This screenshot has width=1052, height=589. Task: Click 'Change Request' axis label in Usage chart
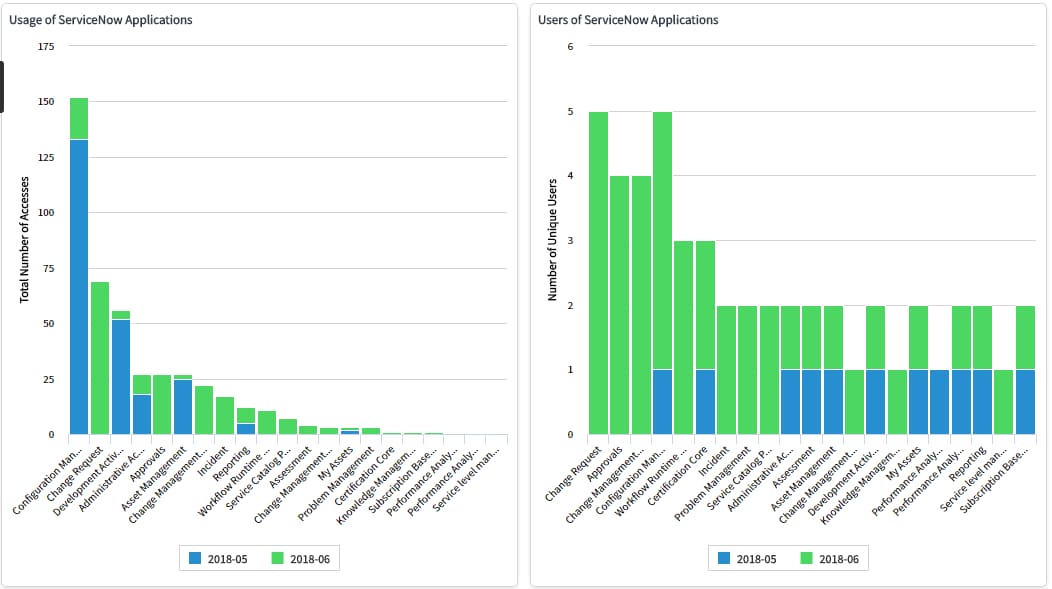pos(75,474)
